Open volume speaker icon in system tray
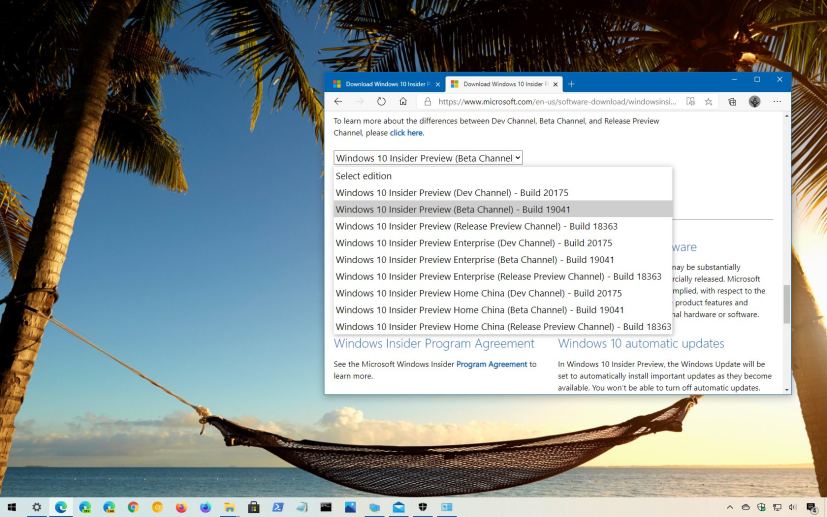 [x=793, y=508]
